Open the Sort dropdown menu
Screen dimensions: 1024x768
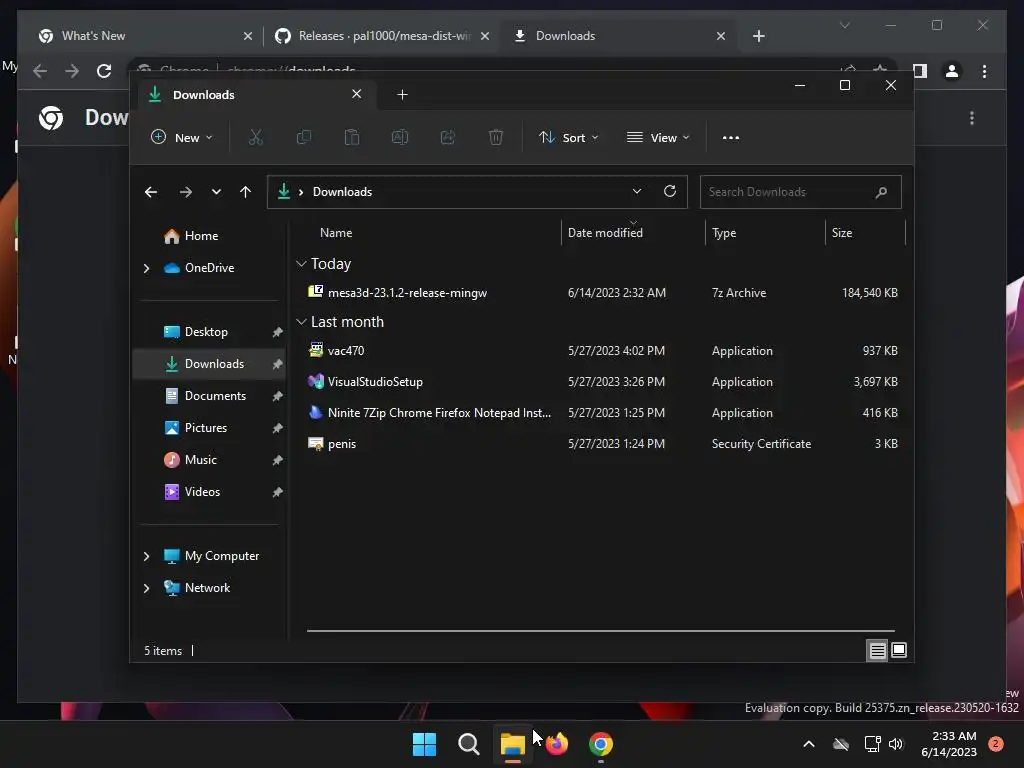569,138
